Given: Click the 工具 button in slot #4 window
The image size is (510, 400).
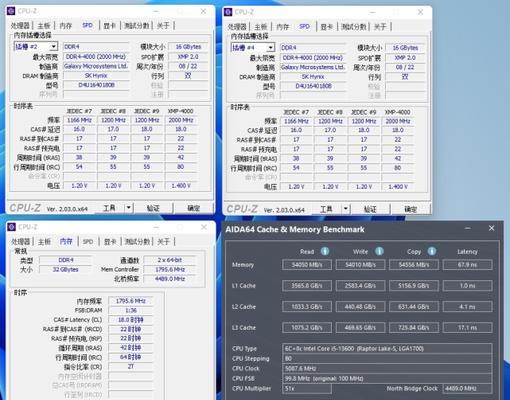Looking at the screenshot, I should (326, 209).
